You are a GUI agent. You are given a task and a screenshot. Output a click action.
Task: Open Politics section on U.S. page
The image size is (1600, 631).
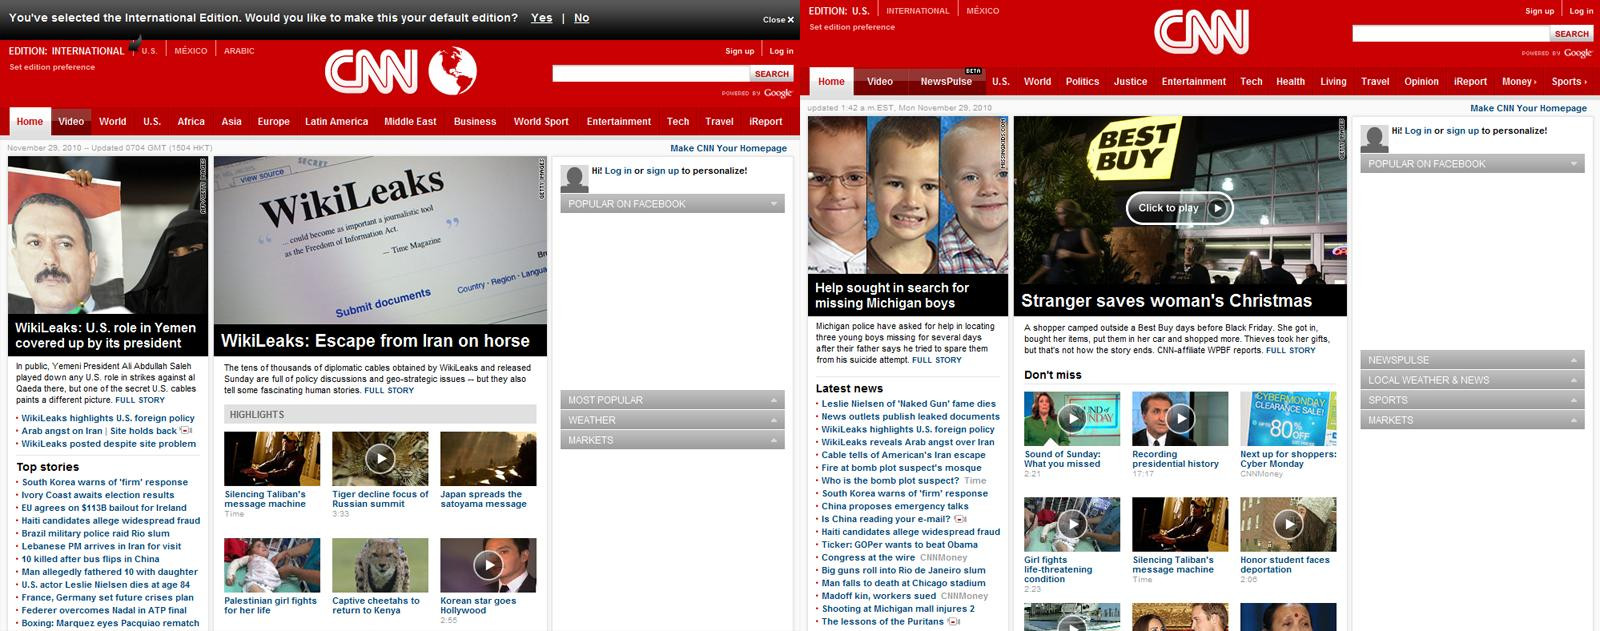(x=1082, y=82)
